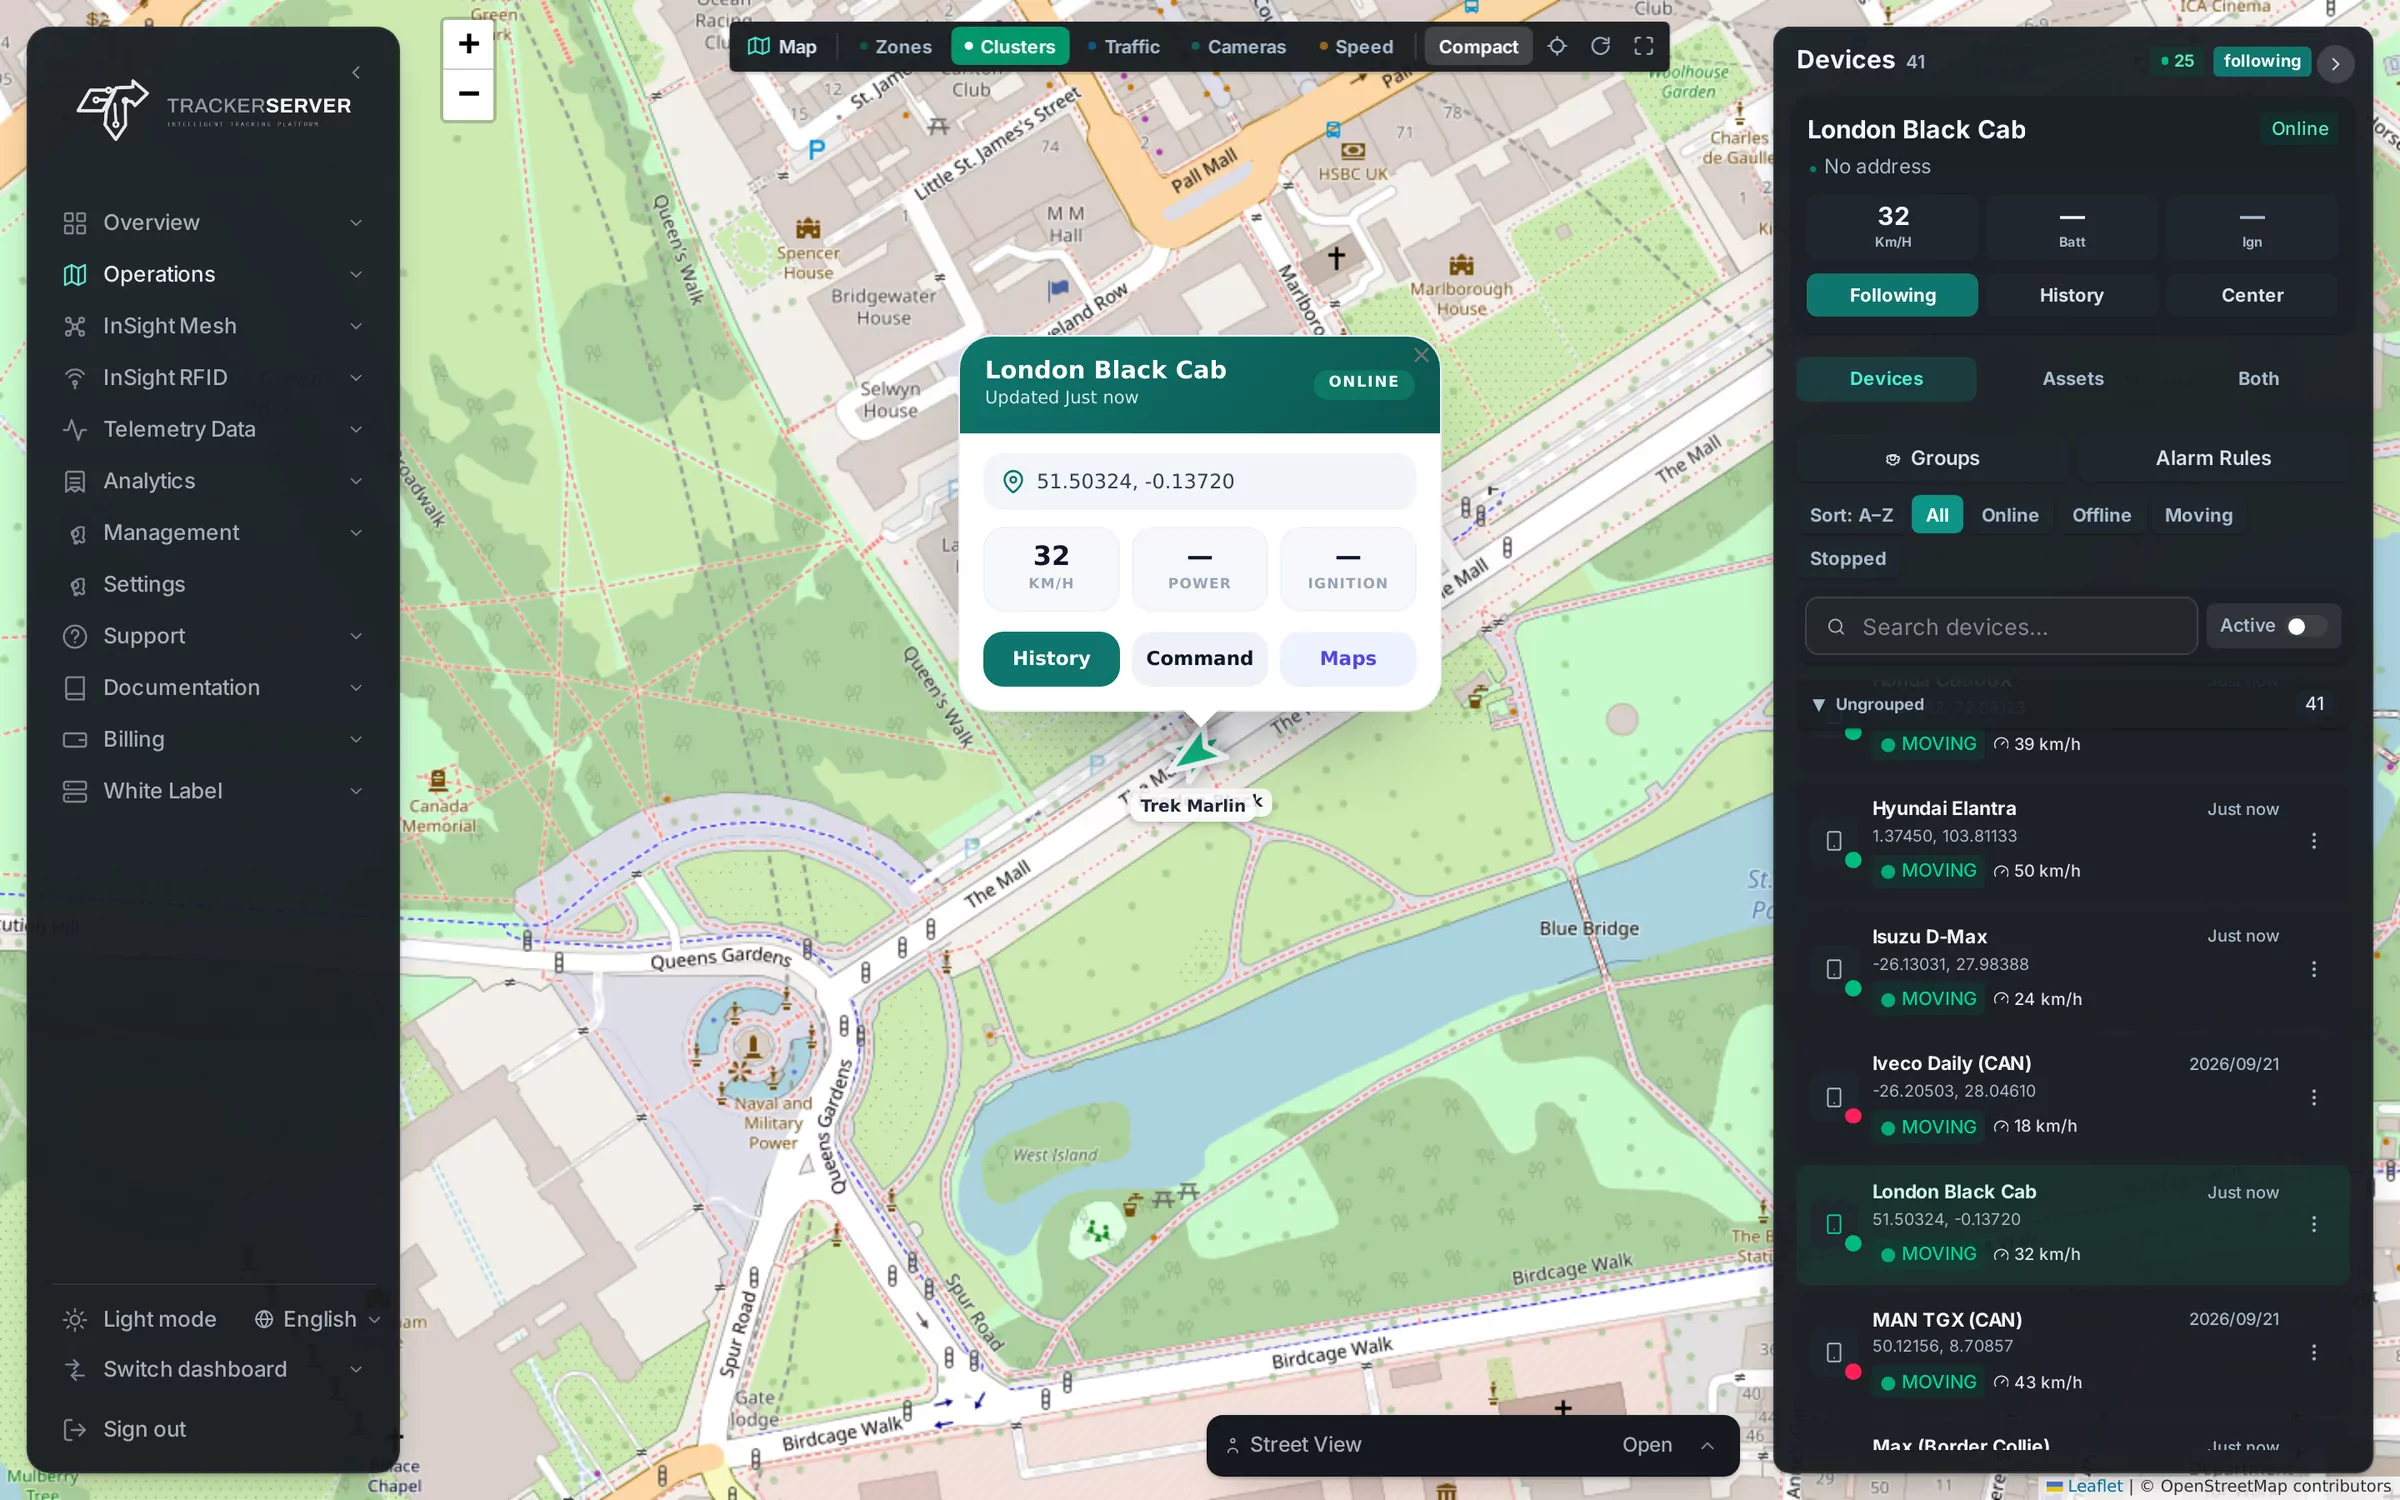Click the Sign out icon
This screenshot has height=1500, width=2400.
click(x=75, y=1429)
